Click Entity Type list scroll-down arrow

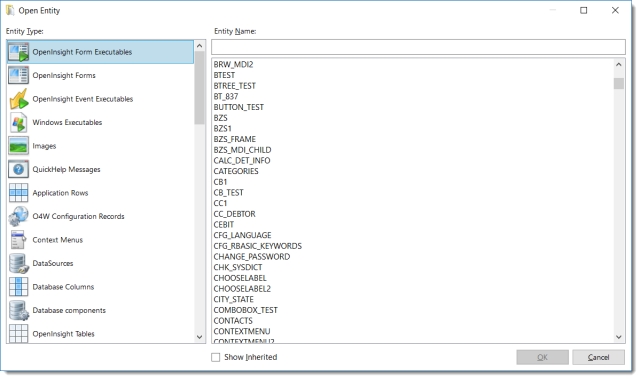pyautogui.click(x=200, y=337)
